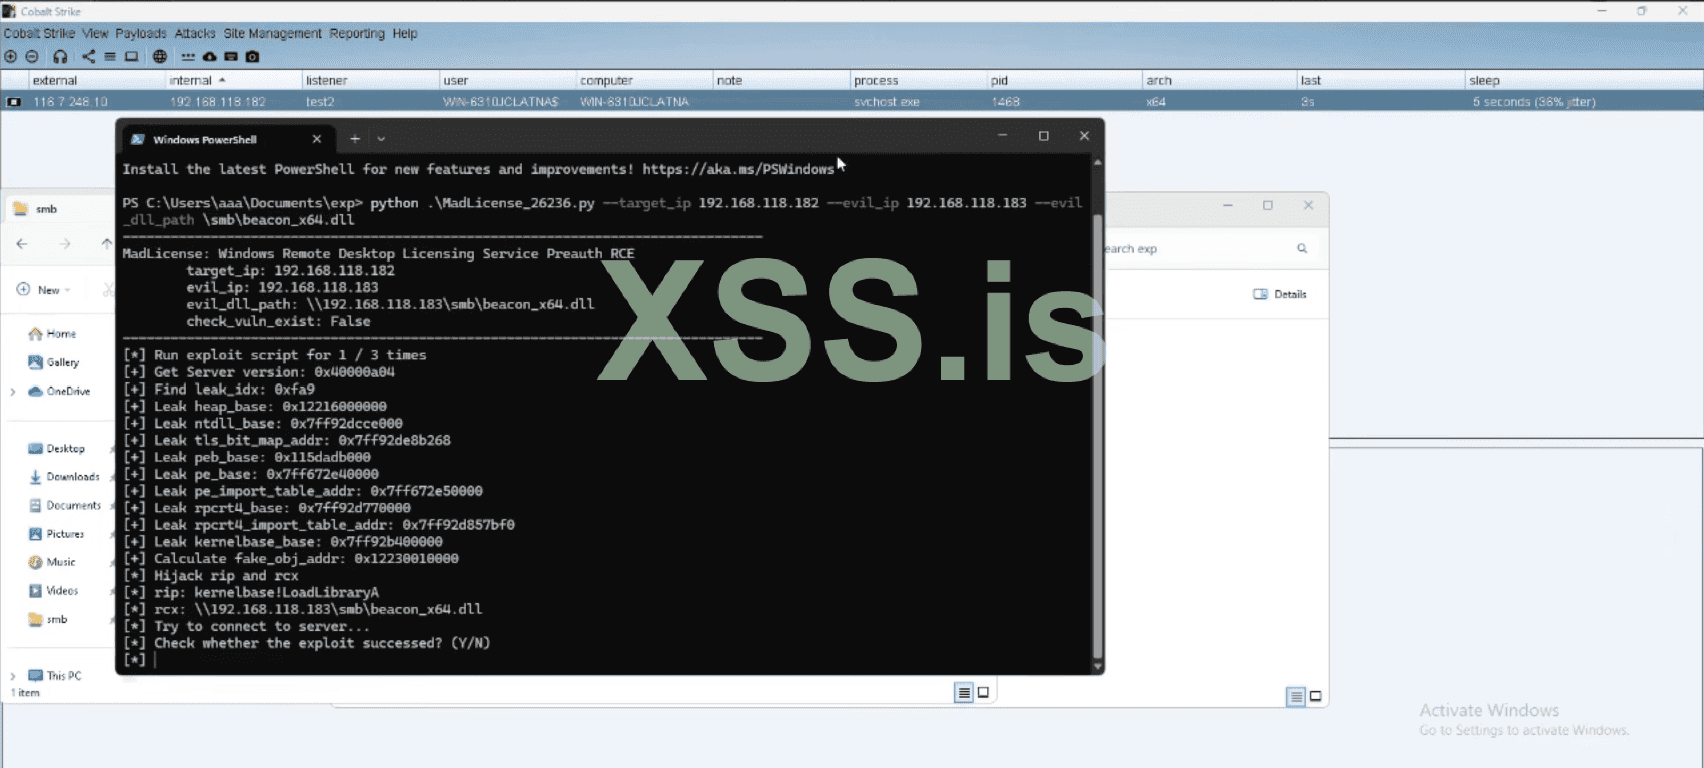Open Music in the Explorer sidebar

pyautogui.click(x=52, y=562)
